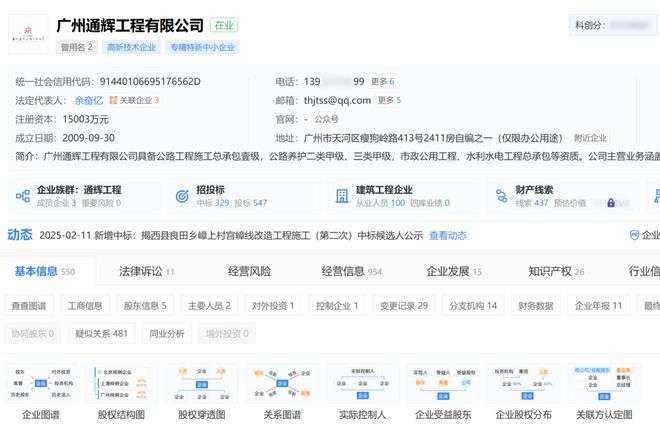Switch to the 经营风险 tab

[250, 271]
